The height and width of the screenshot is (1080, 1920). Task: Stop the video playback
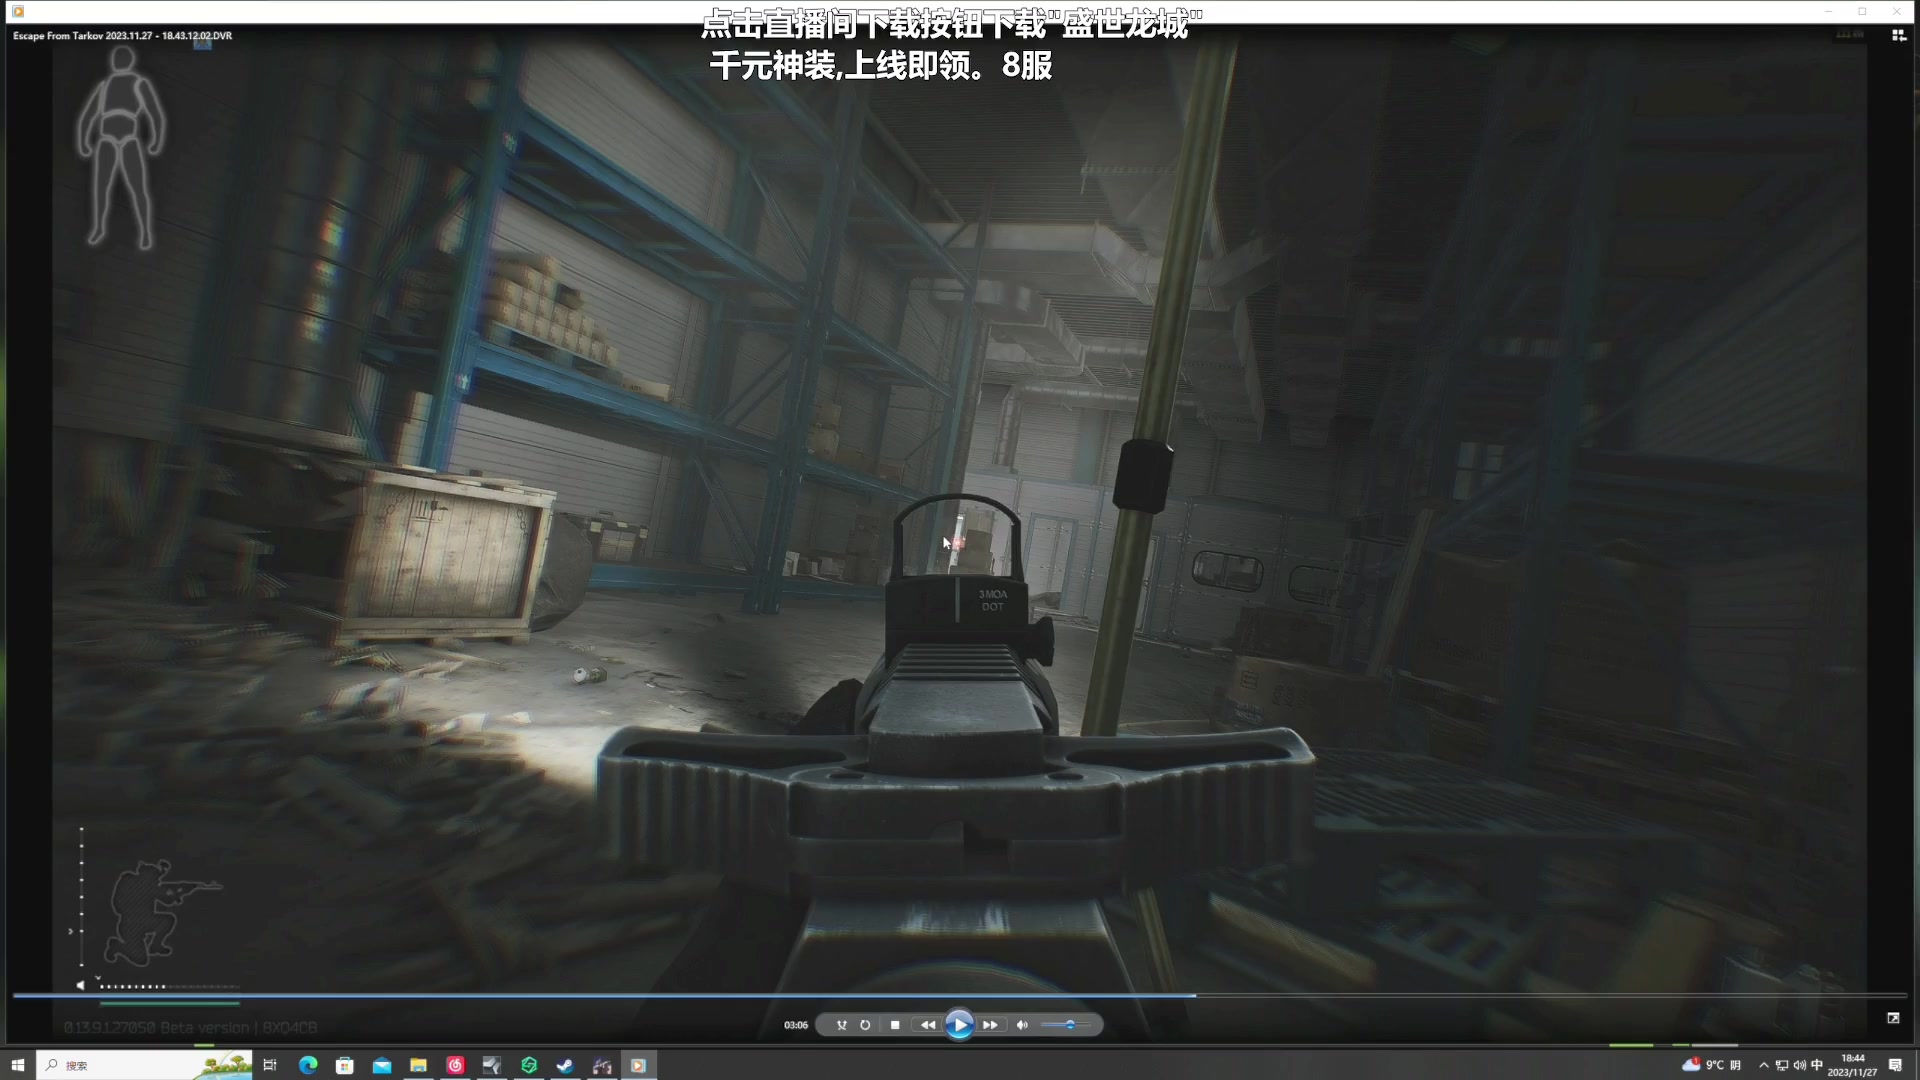tap(895, 1025)
